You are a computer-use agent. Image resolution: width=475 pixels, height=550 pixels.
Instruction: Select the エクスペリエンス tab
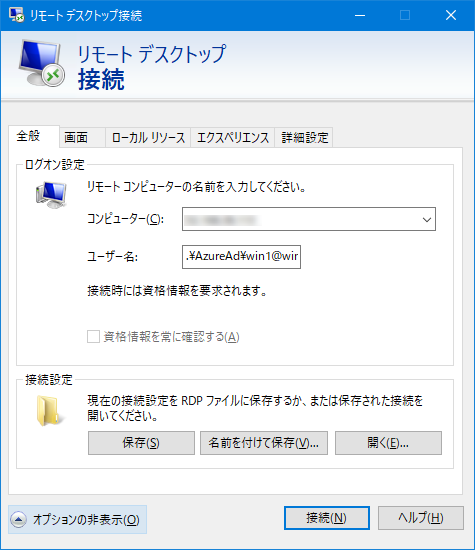point(233,137)
